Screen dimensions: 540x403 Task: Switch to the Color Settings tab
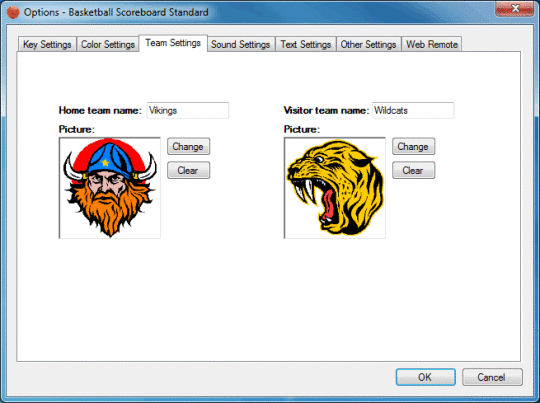pyautogui.click(x=107, y=44)
